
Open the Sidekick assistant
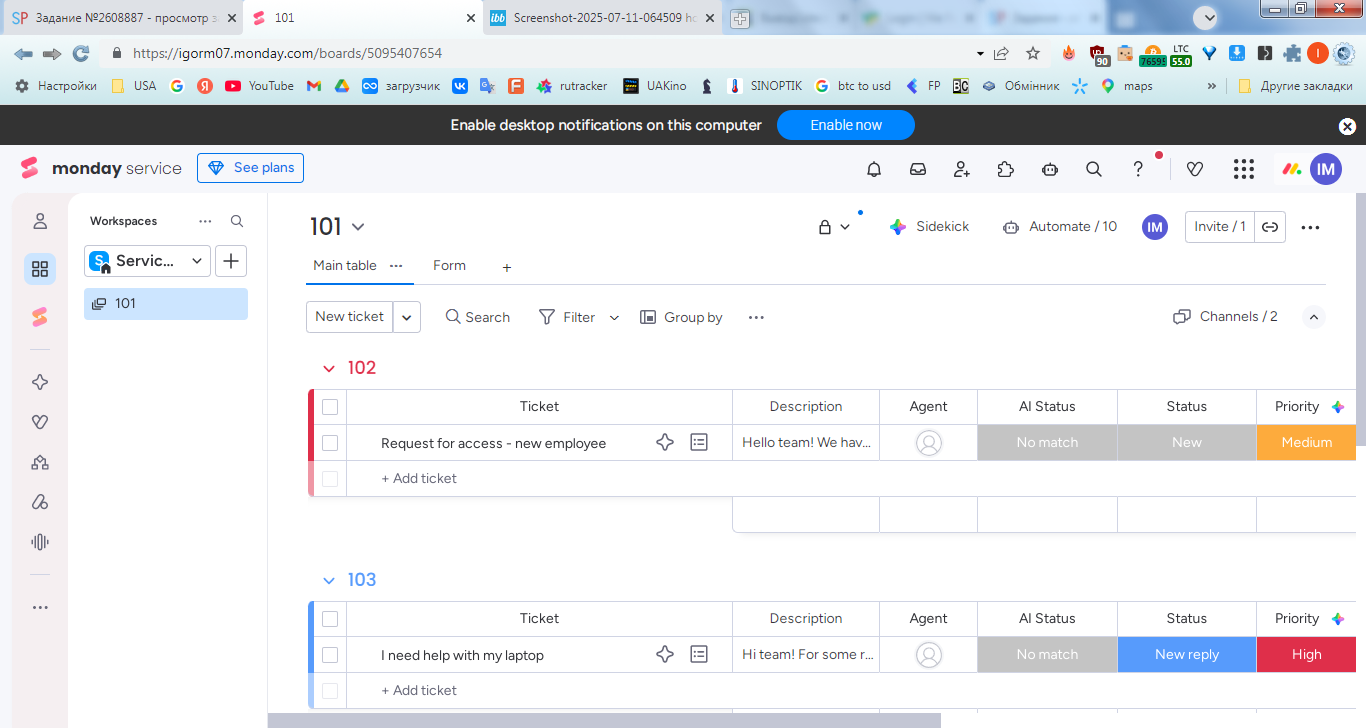pyautogui.click(x=929, y=227)
